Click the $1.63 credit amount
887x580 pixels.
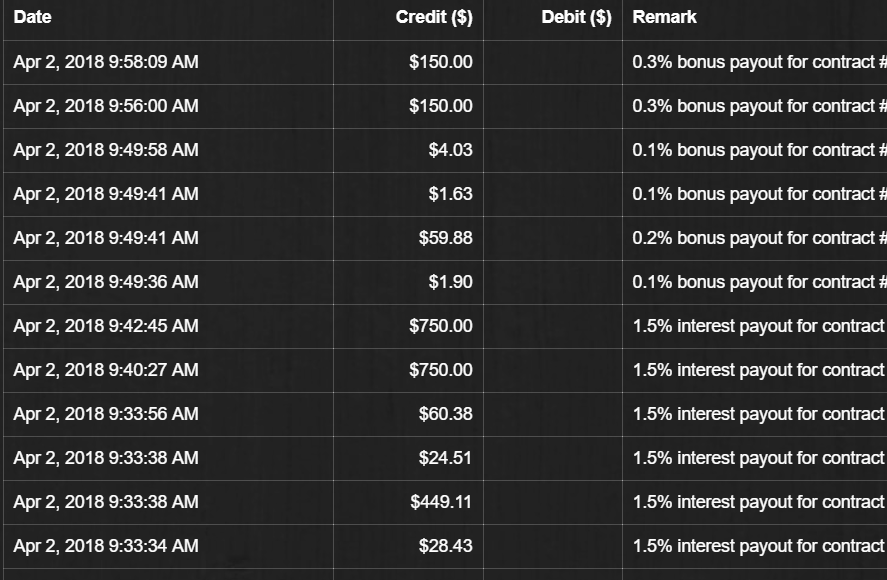point(450,194)
